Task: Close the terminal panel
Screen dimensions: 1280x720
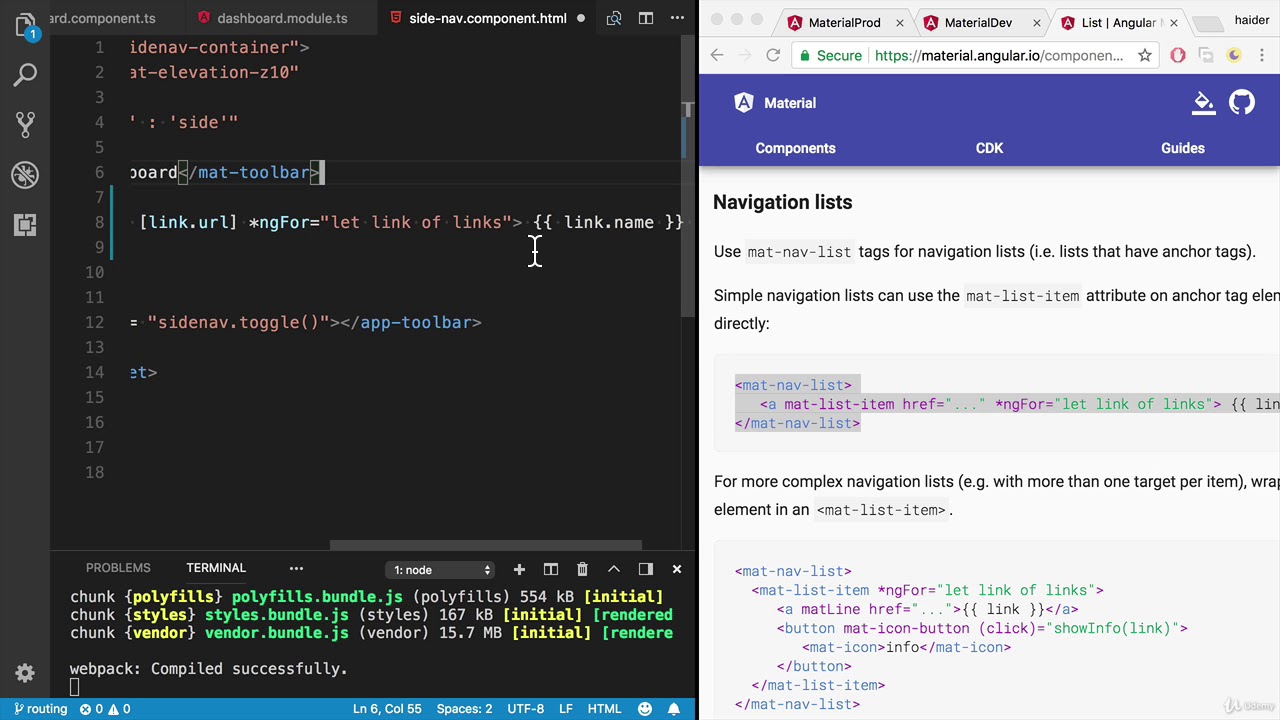Action: point(677,569)
